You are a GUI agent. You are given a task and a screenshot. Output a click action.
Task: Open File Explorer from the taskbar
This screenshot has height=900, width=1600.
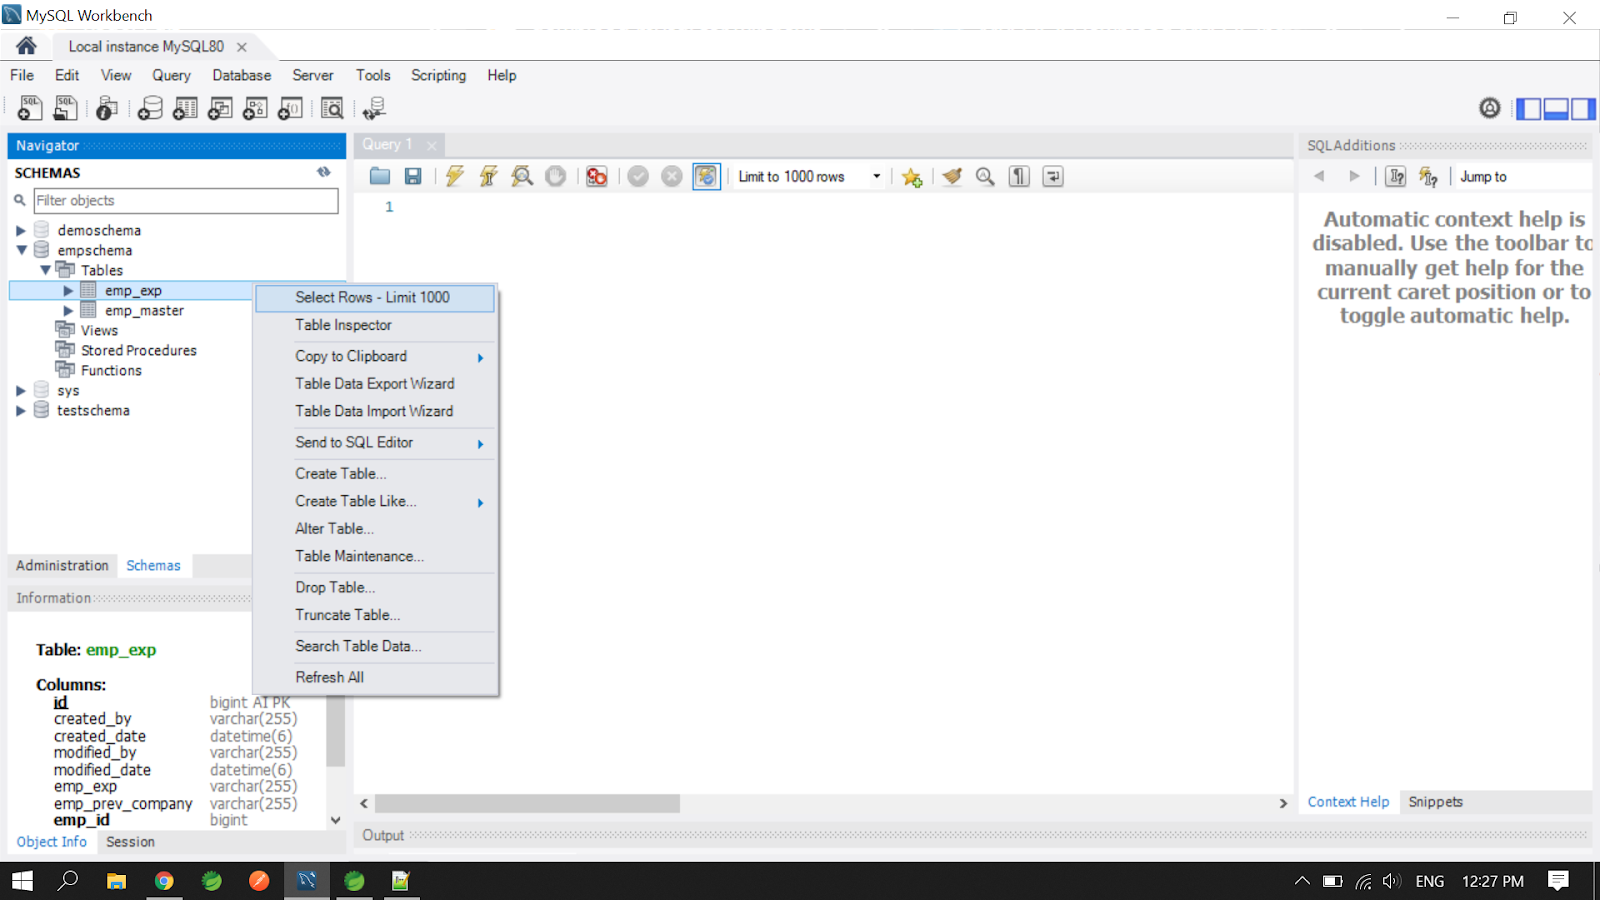117,881
